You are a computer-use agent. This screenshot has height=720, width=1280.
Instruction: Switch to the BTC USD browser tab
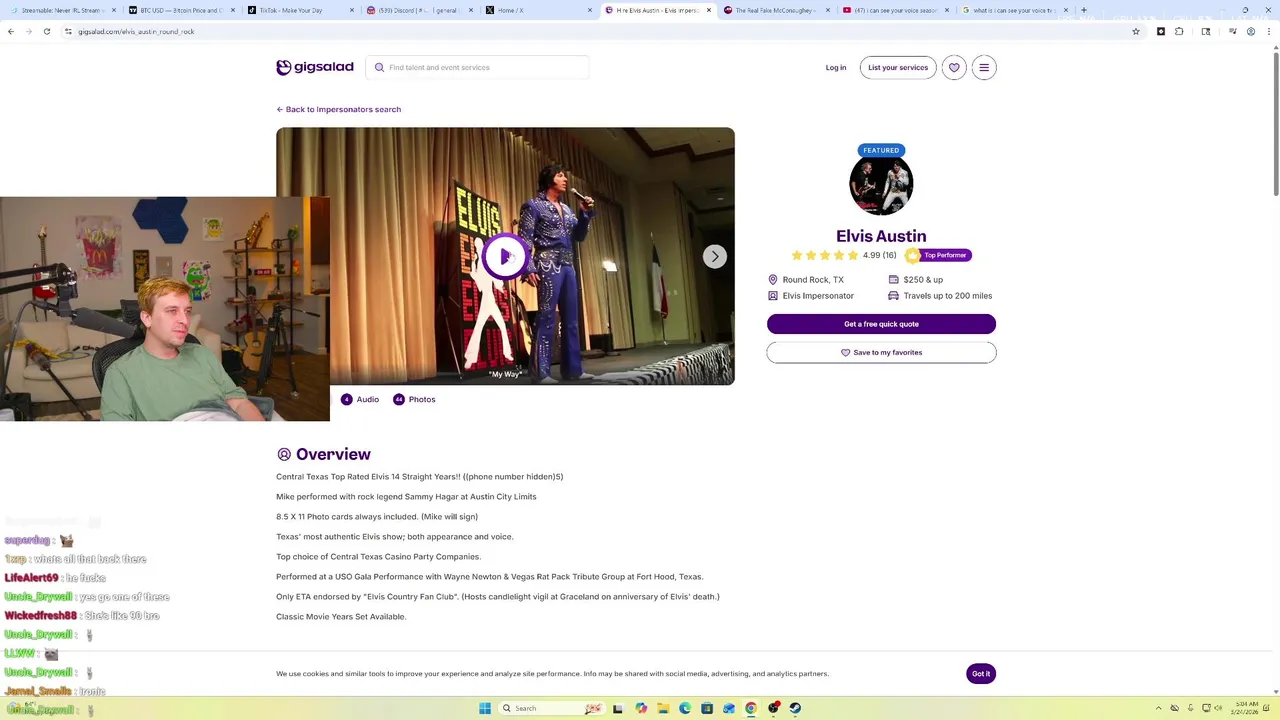pos(180,10)
